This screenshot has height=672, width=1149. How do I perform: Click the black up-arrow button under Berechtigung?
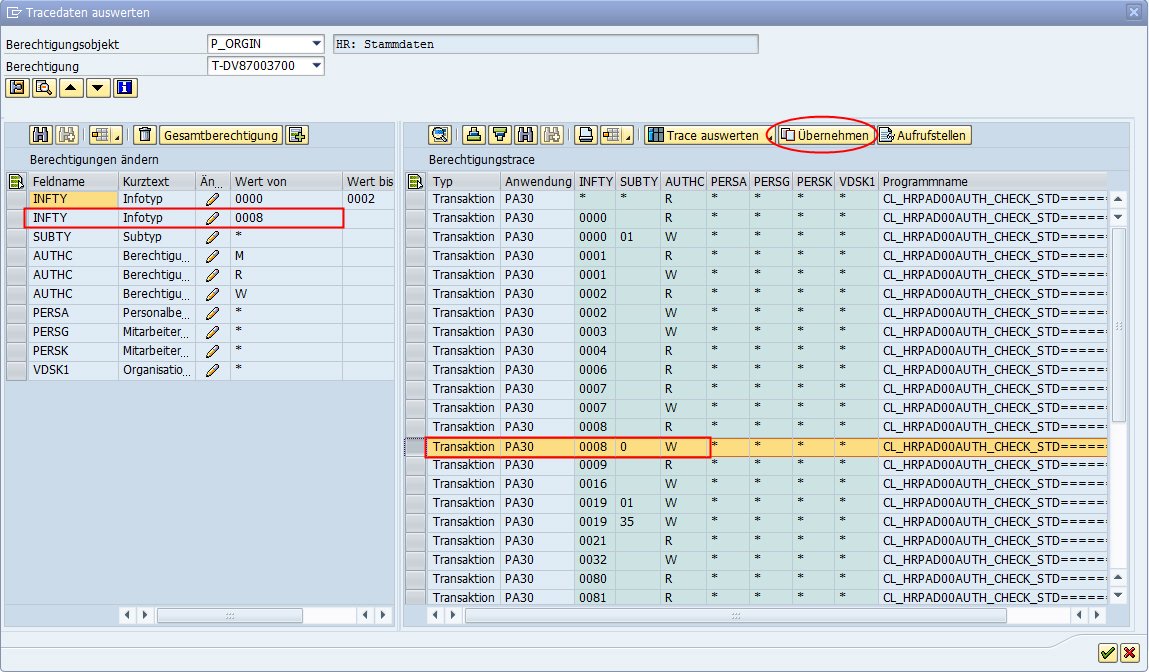coord(70,88)
